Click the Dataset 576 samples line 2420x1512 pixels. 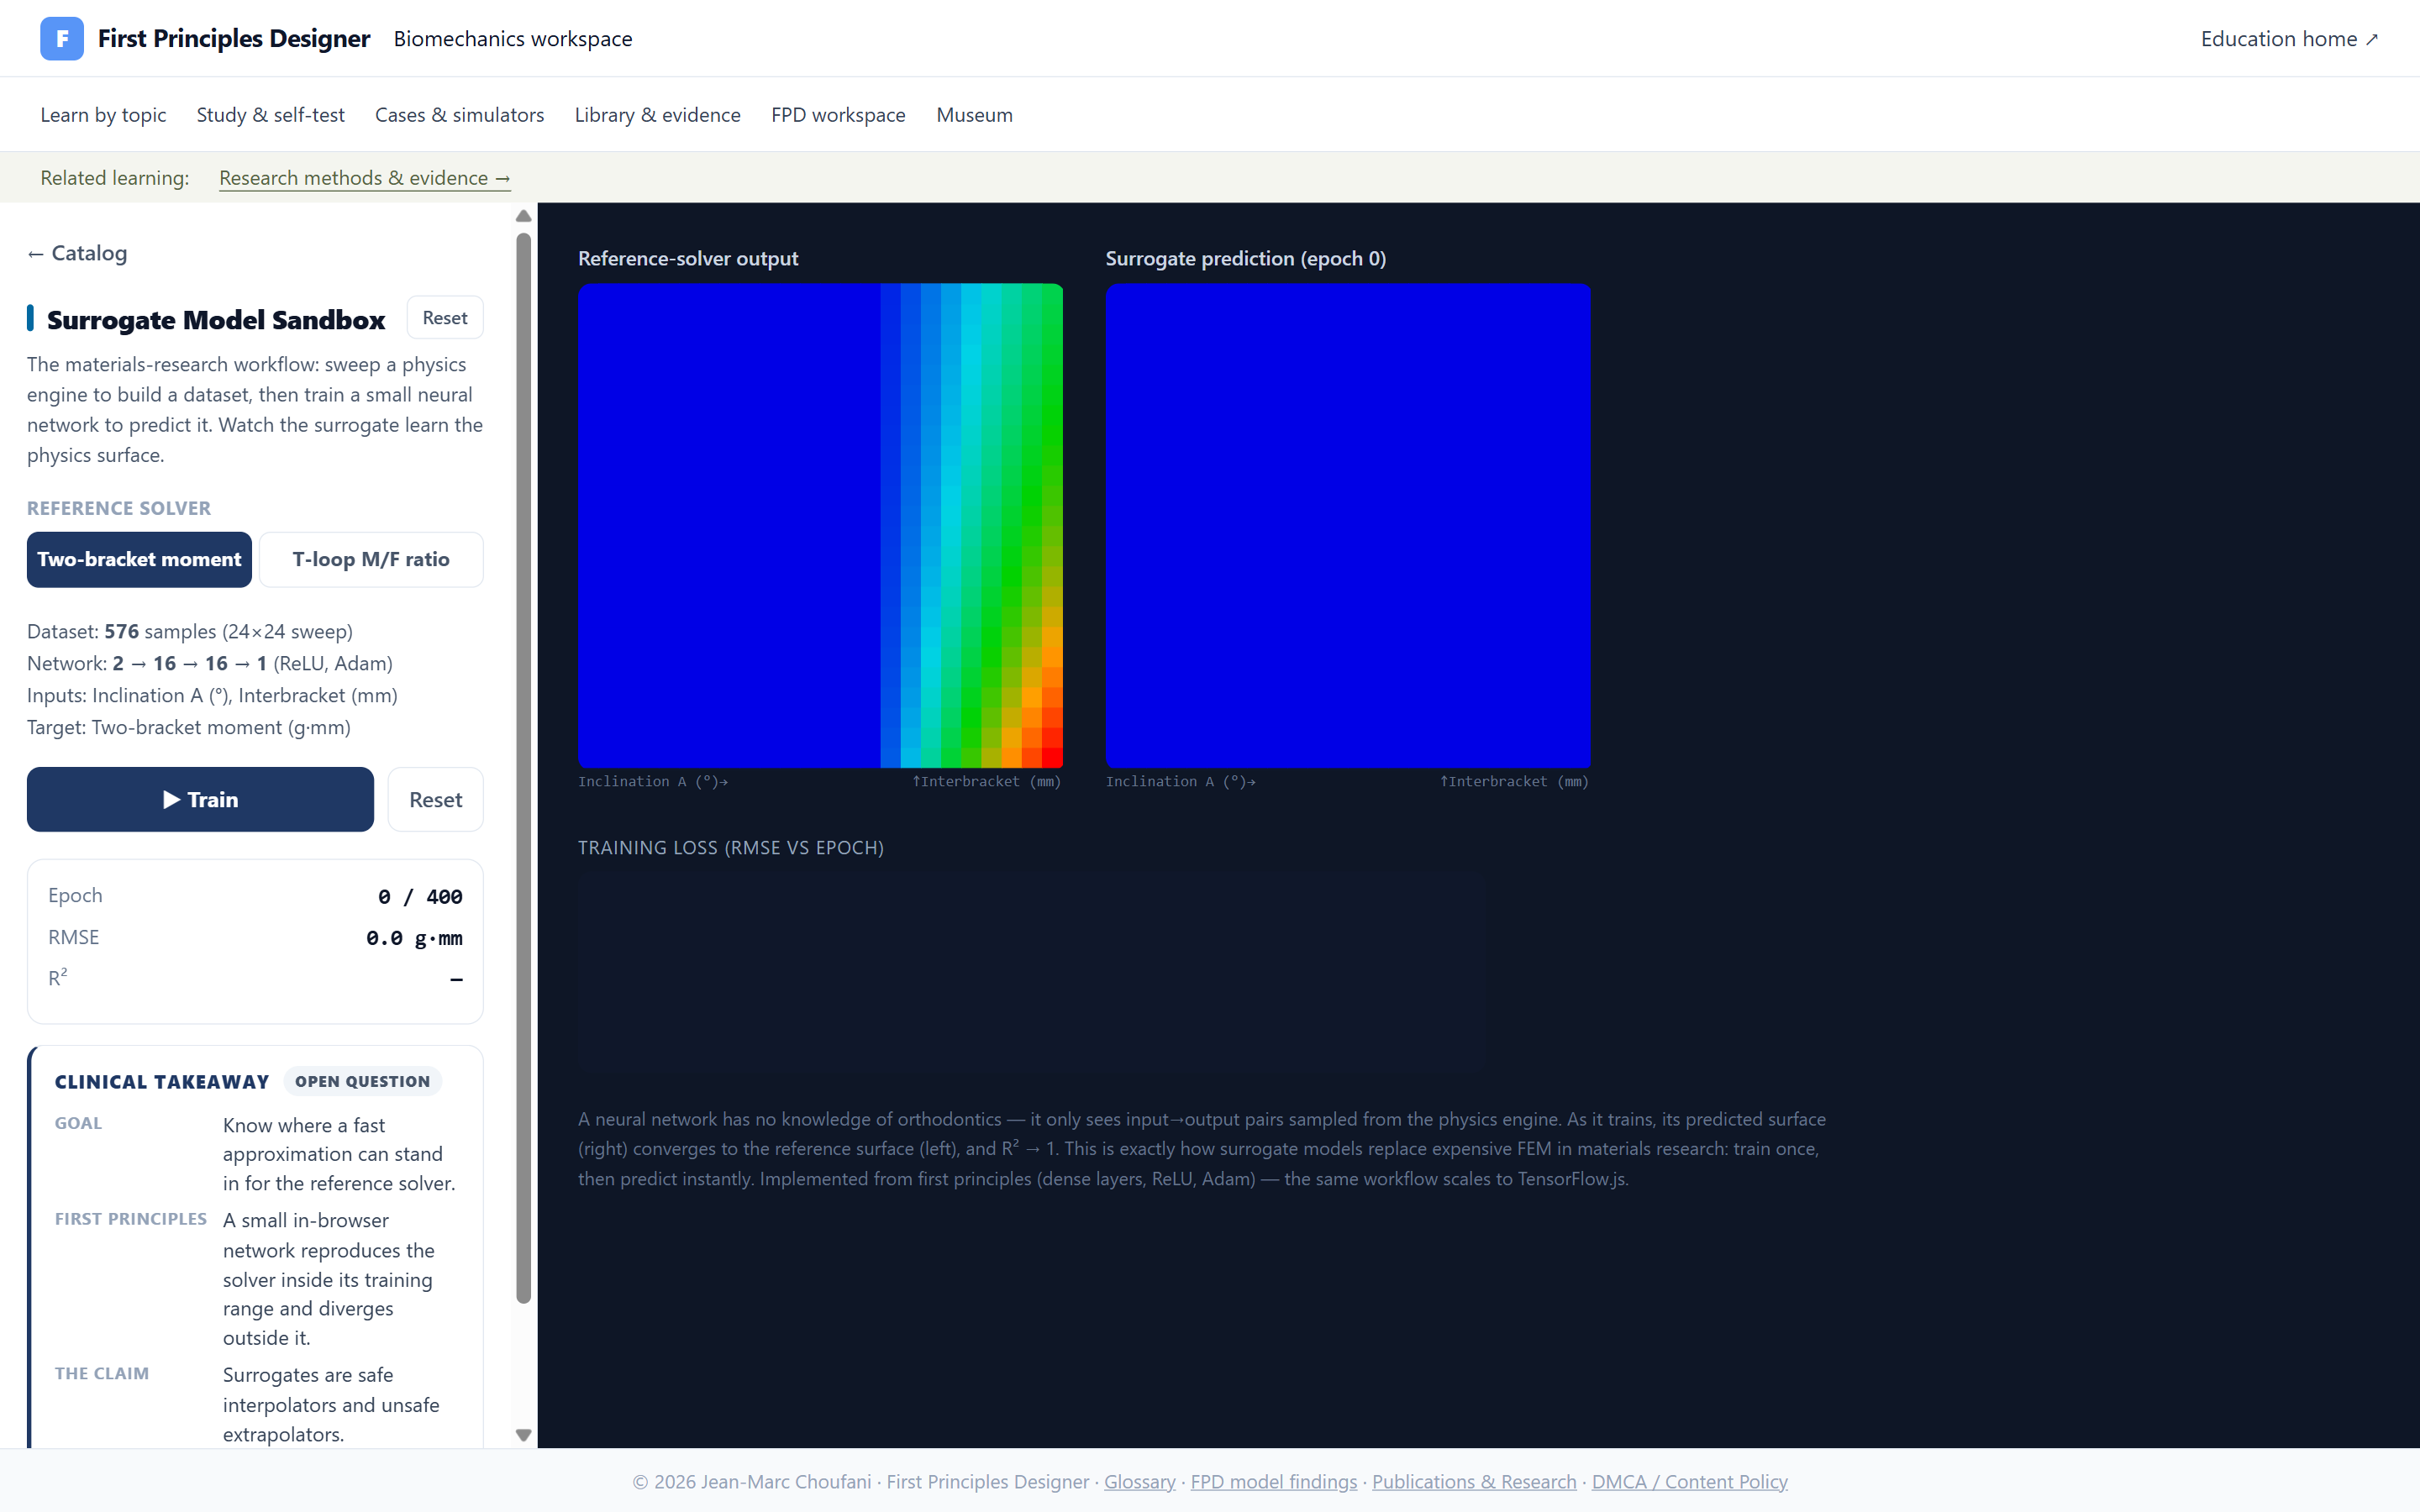[x=190, y=631]
